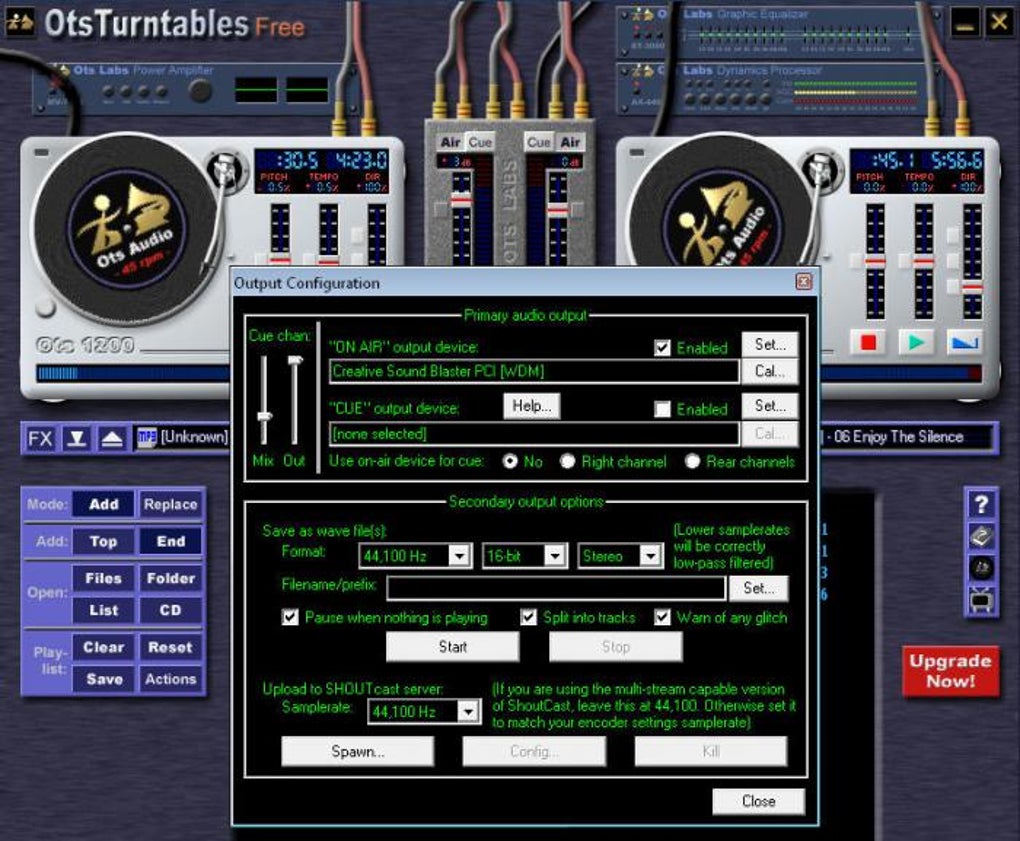The width and height of the screenshot is (1020, 841).
Task: Click the blue fade button on right deck
Action: (964, 342)
